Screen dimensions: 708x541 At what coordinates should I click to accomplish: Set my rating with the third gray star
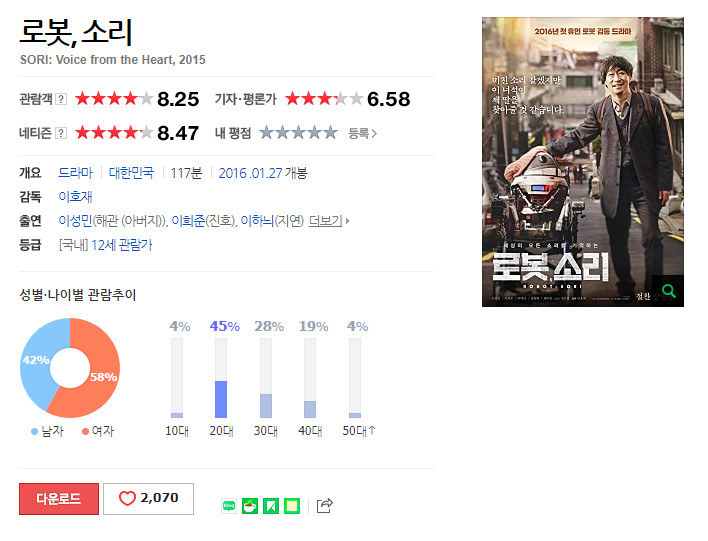tap(298, 133)
